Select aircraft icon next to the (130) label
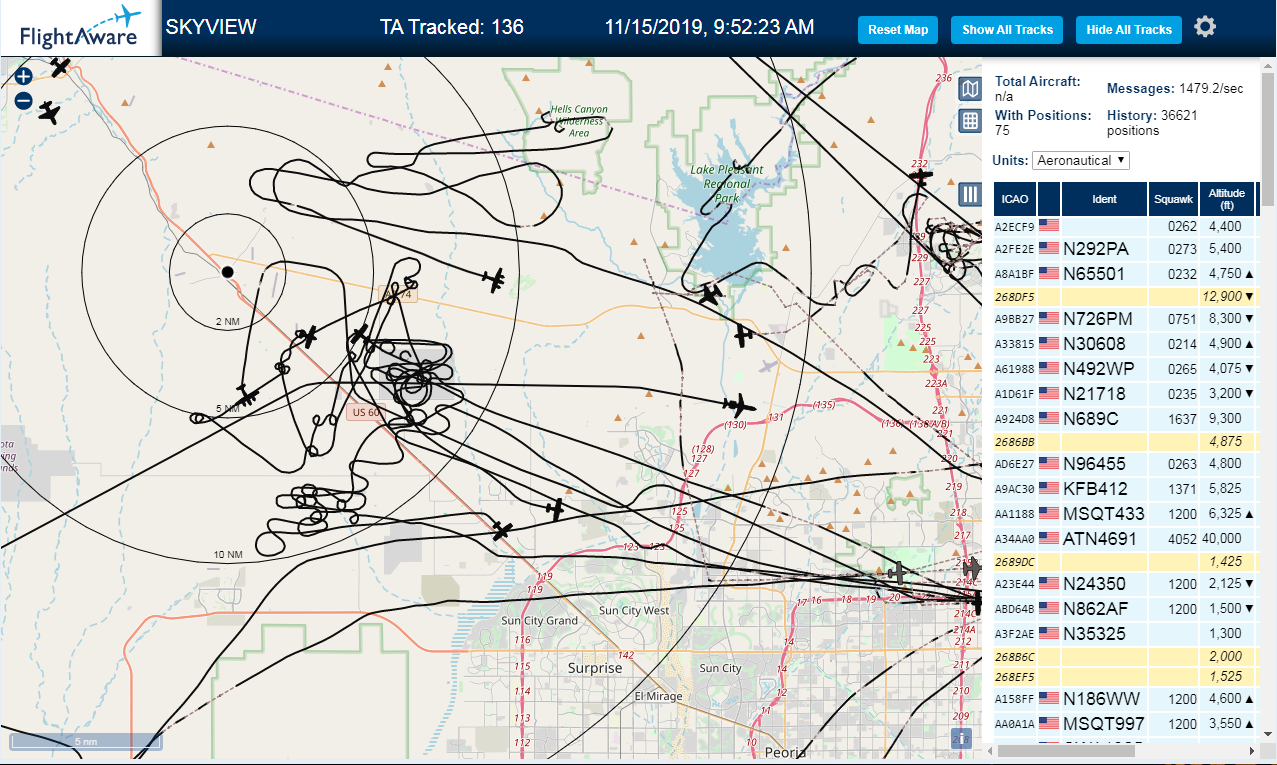1277x765 pixels. click(x=739, y=406)
